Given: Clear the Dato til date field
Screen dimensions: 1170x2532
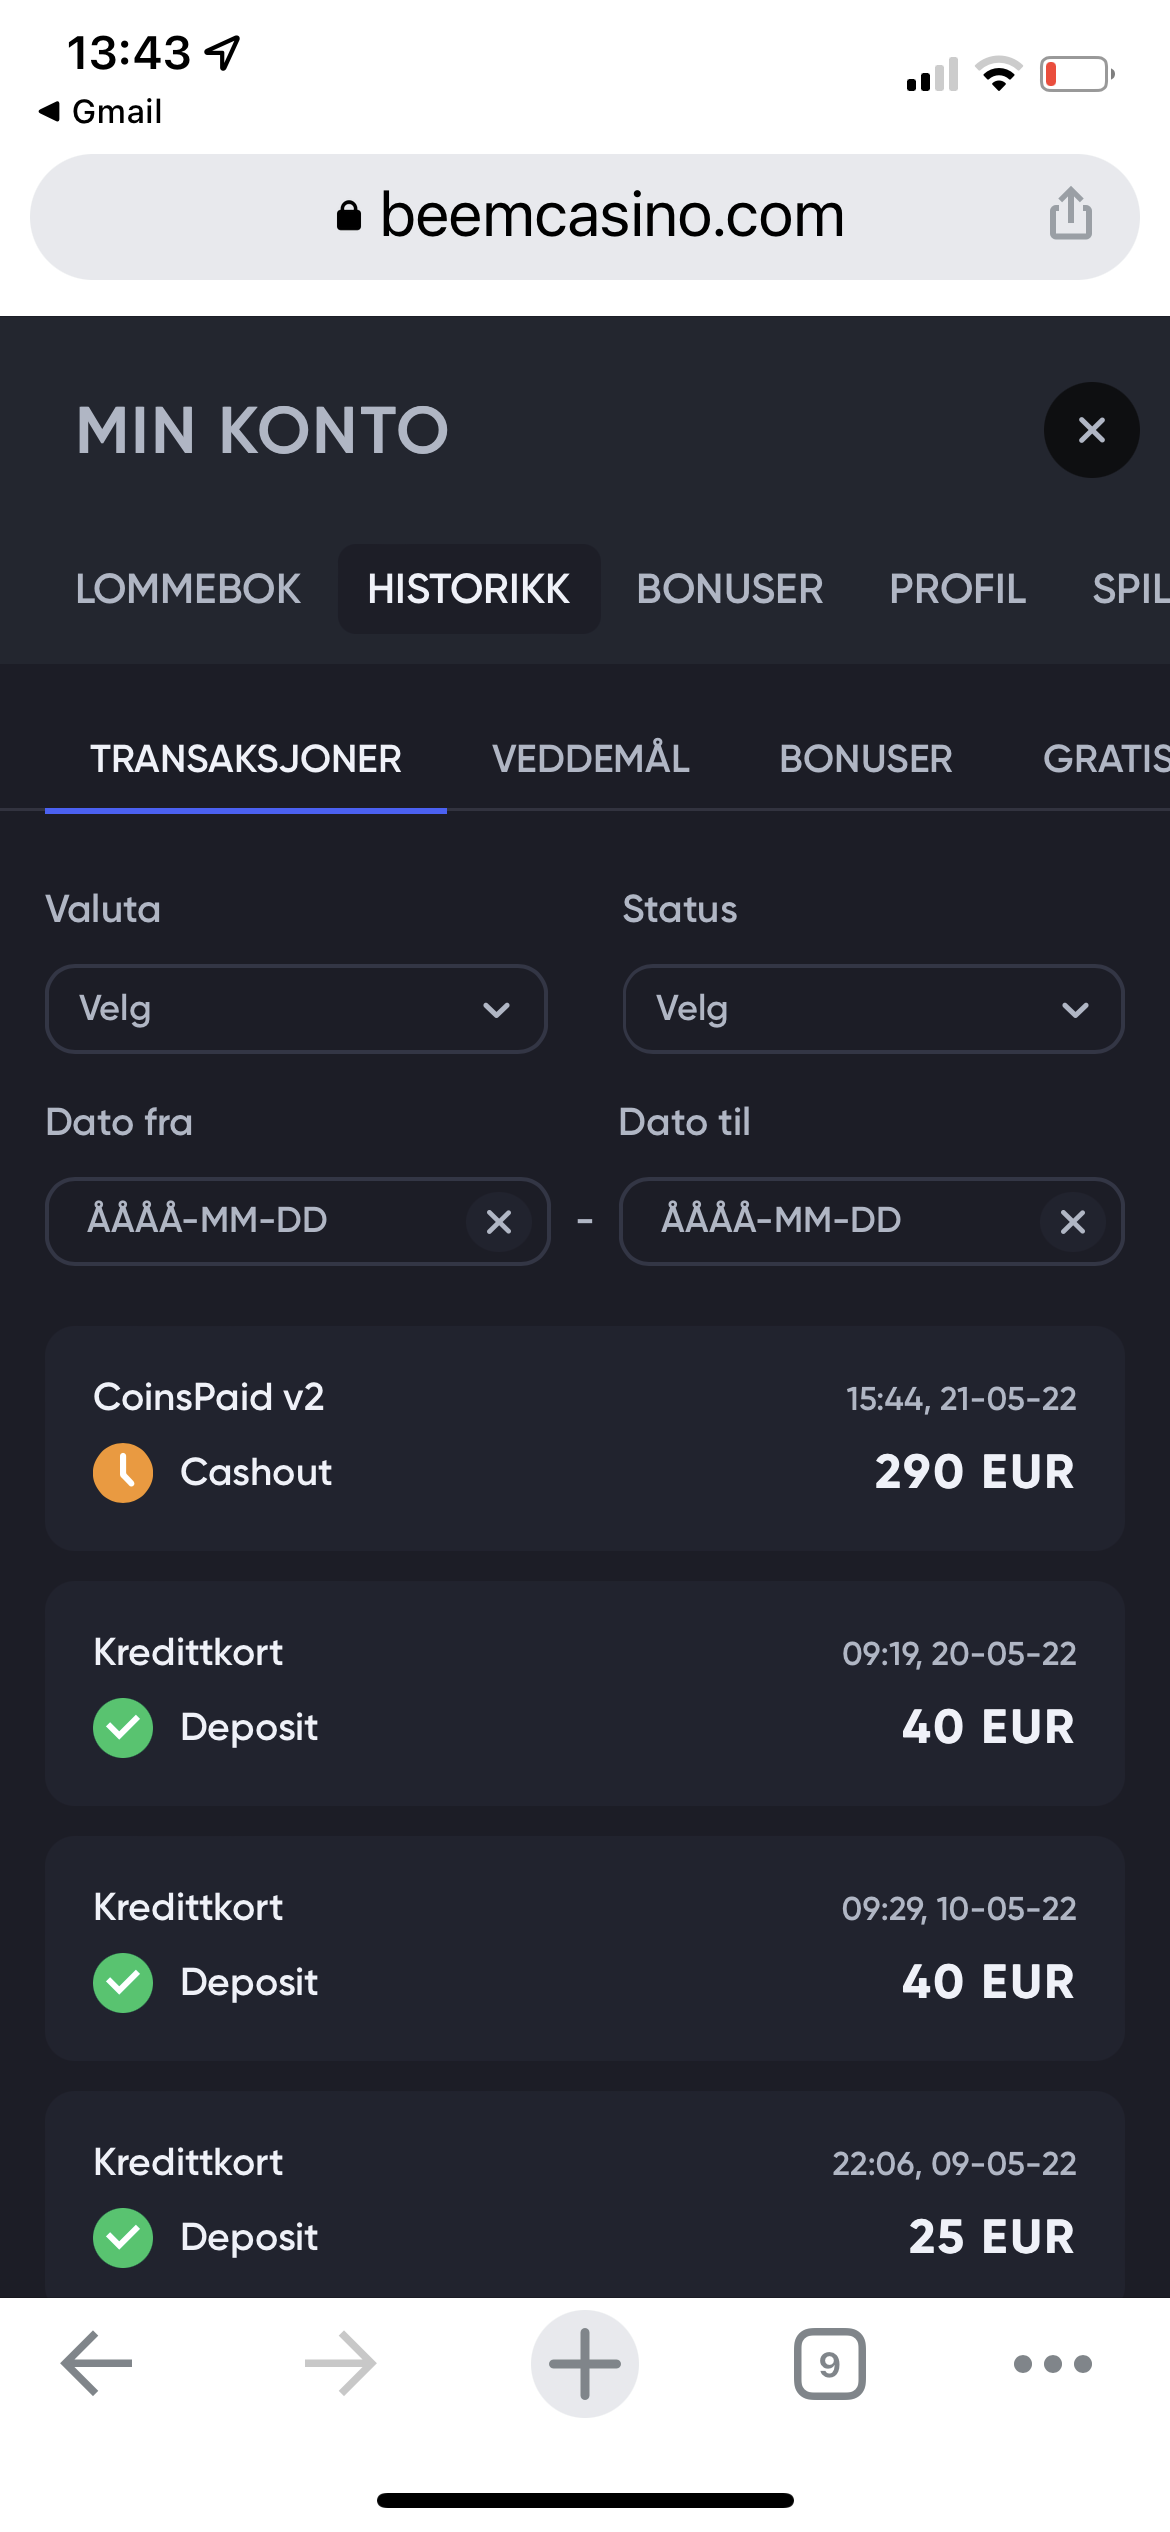Looking at the screenshot, I should 1072,1221.
